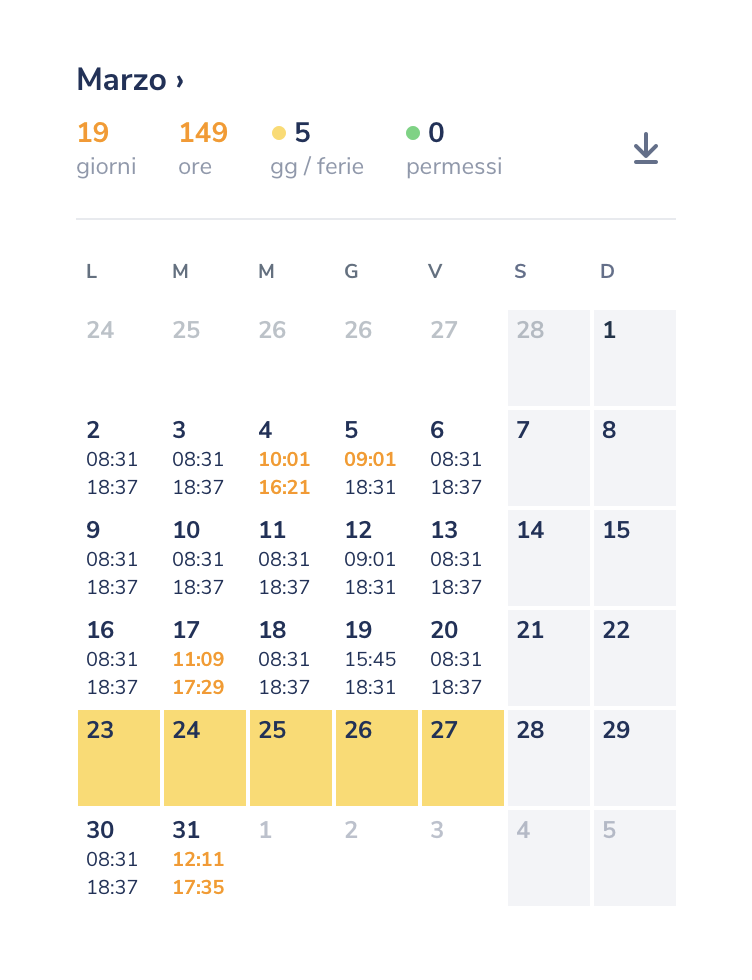The width and height of the screenshot is (752, 980).
Task: Select March 4 with orange times
Action: tap(290, 458)
